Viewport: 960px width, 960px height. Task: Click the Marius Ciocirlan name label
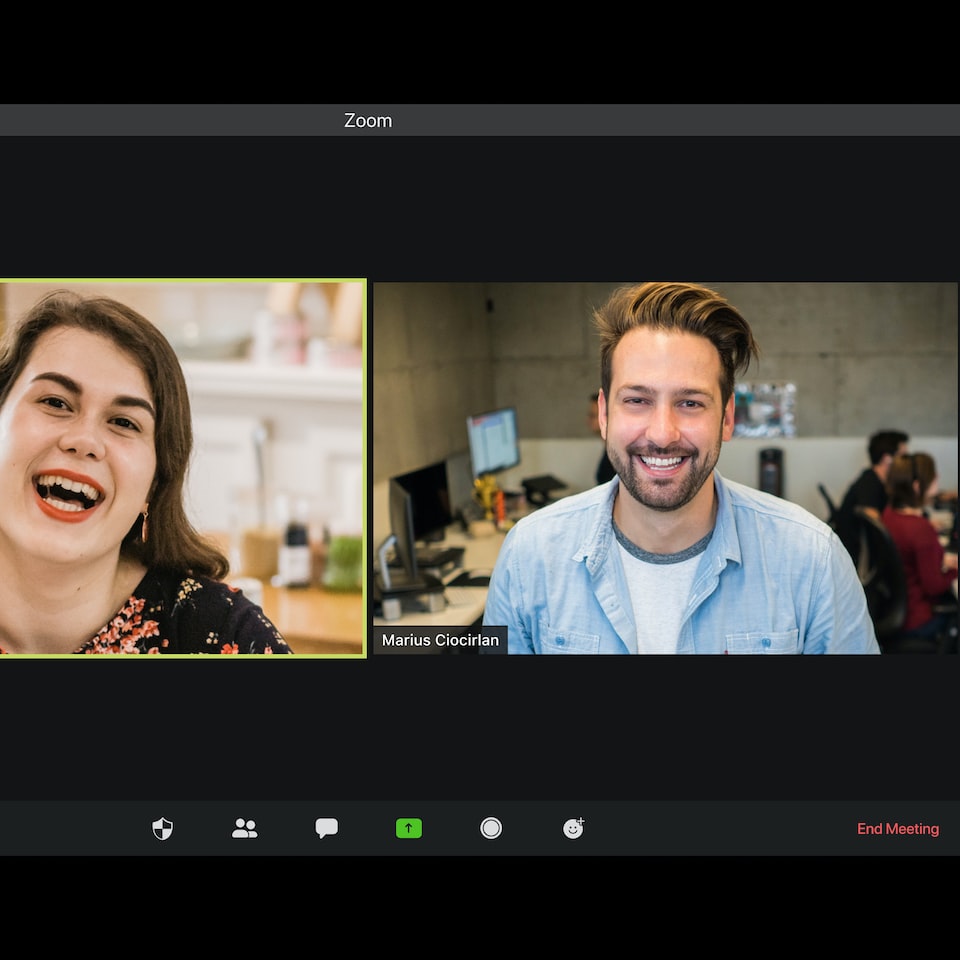tap(440, 640)
